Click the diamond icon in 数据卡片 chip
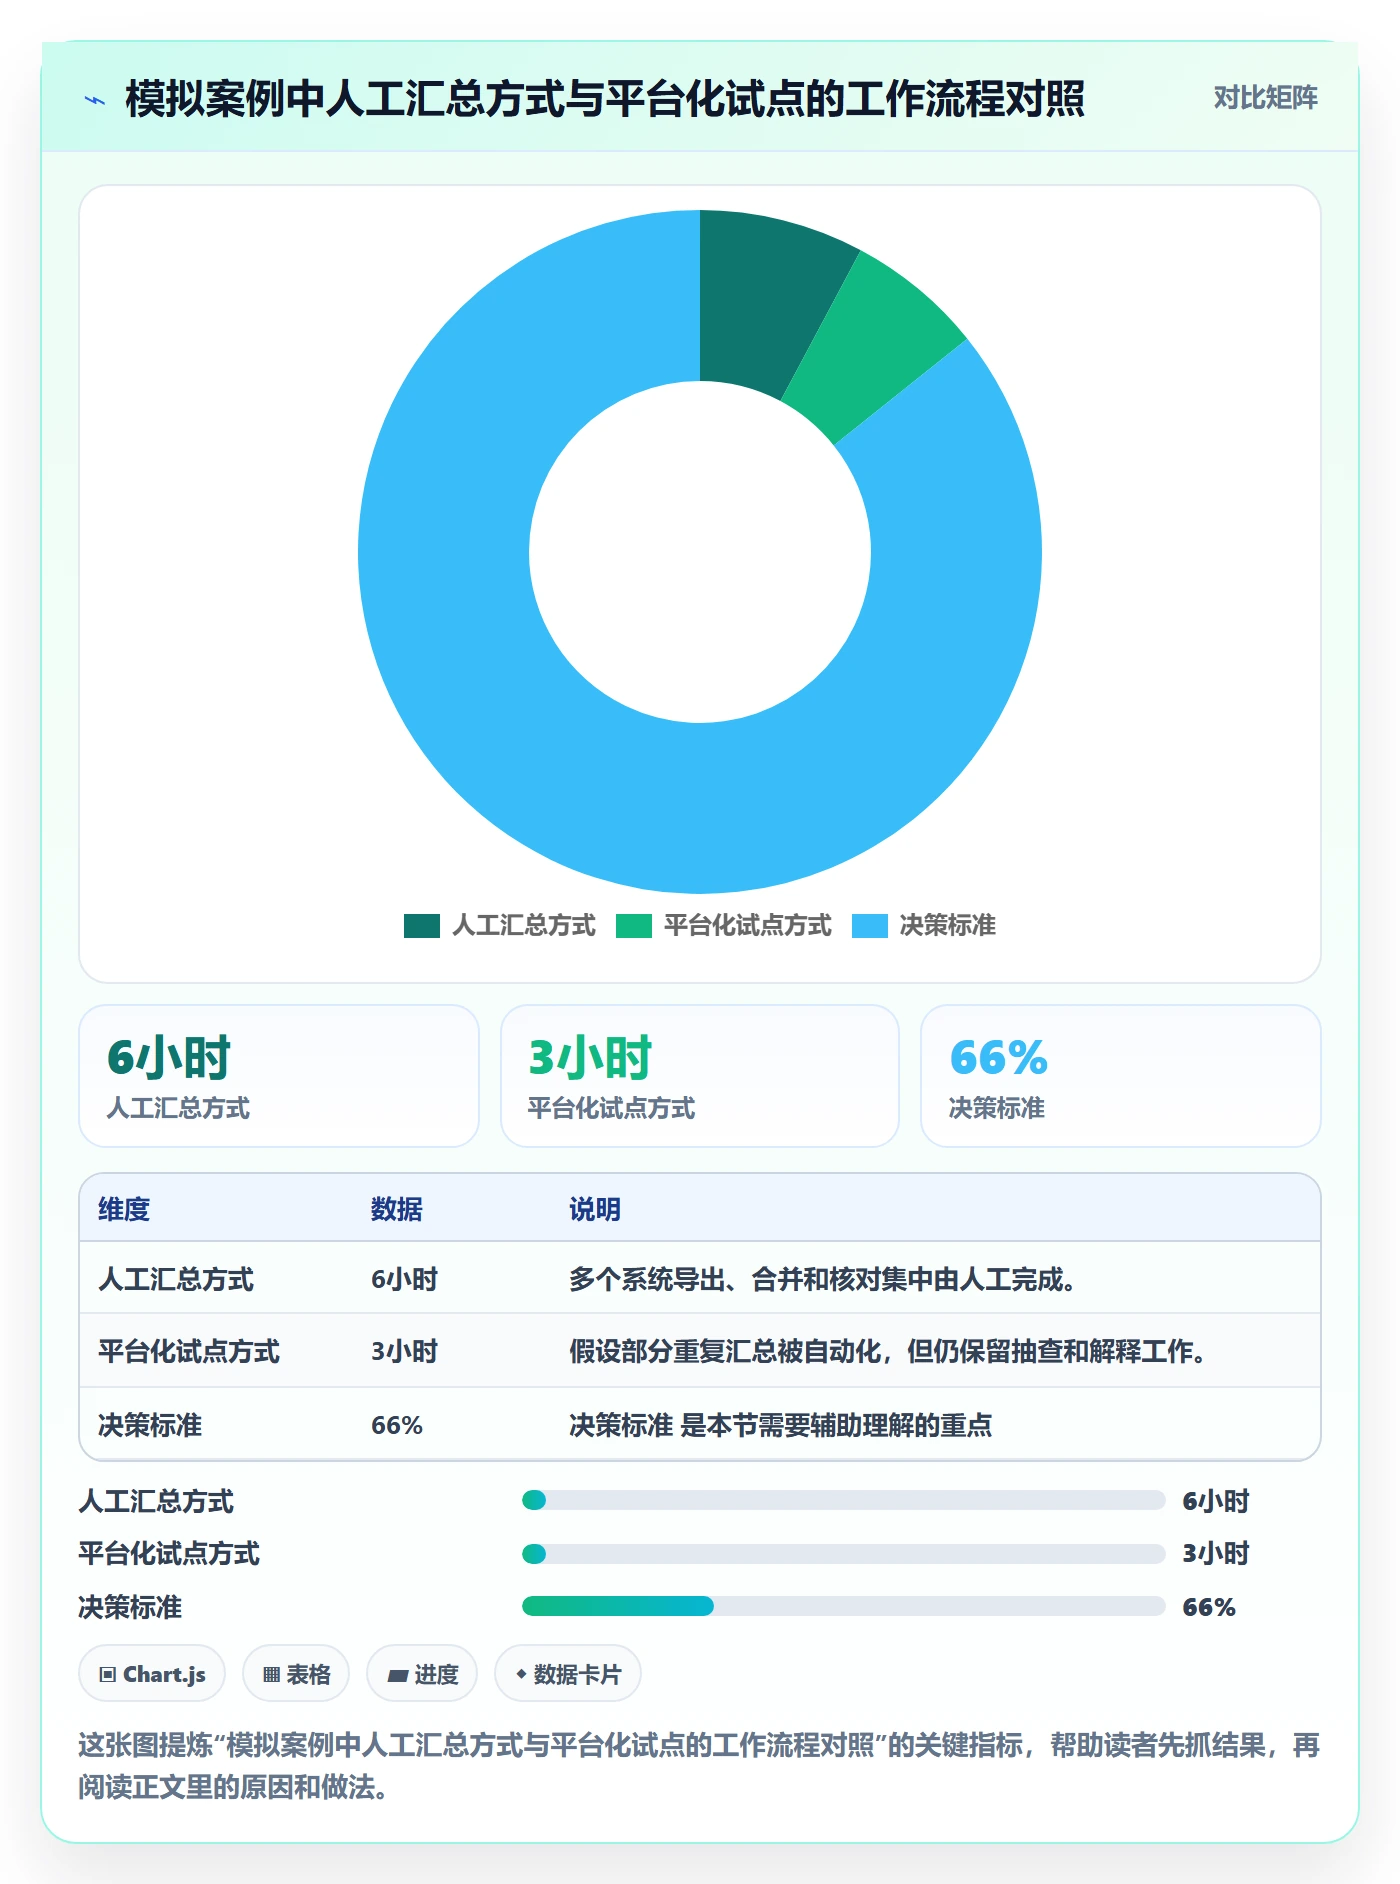 (x=521, y=1673)
